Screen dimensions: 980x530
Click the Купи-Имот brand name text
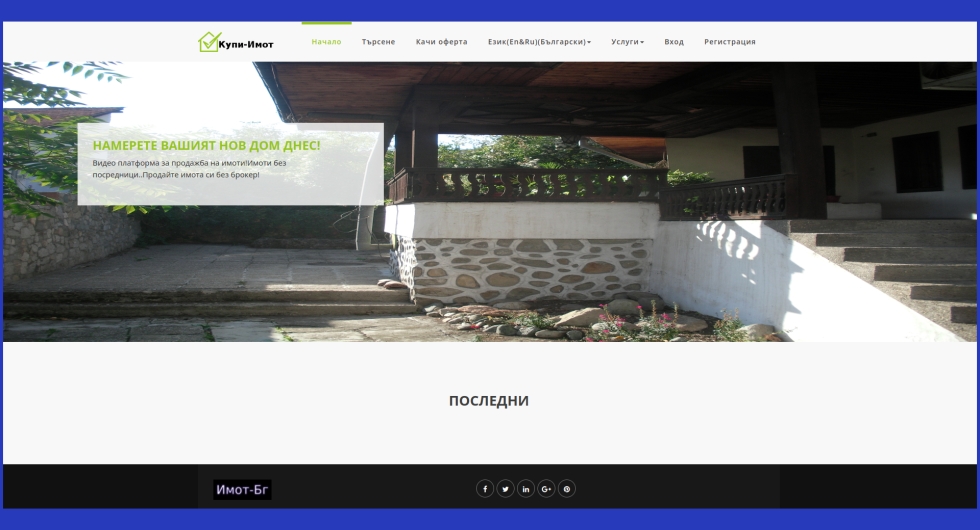click(x=246, y=44)
